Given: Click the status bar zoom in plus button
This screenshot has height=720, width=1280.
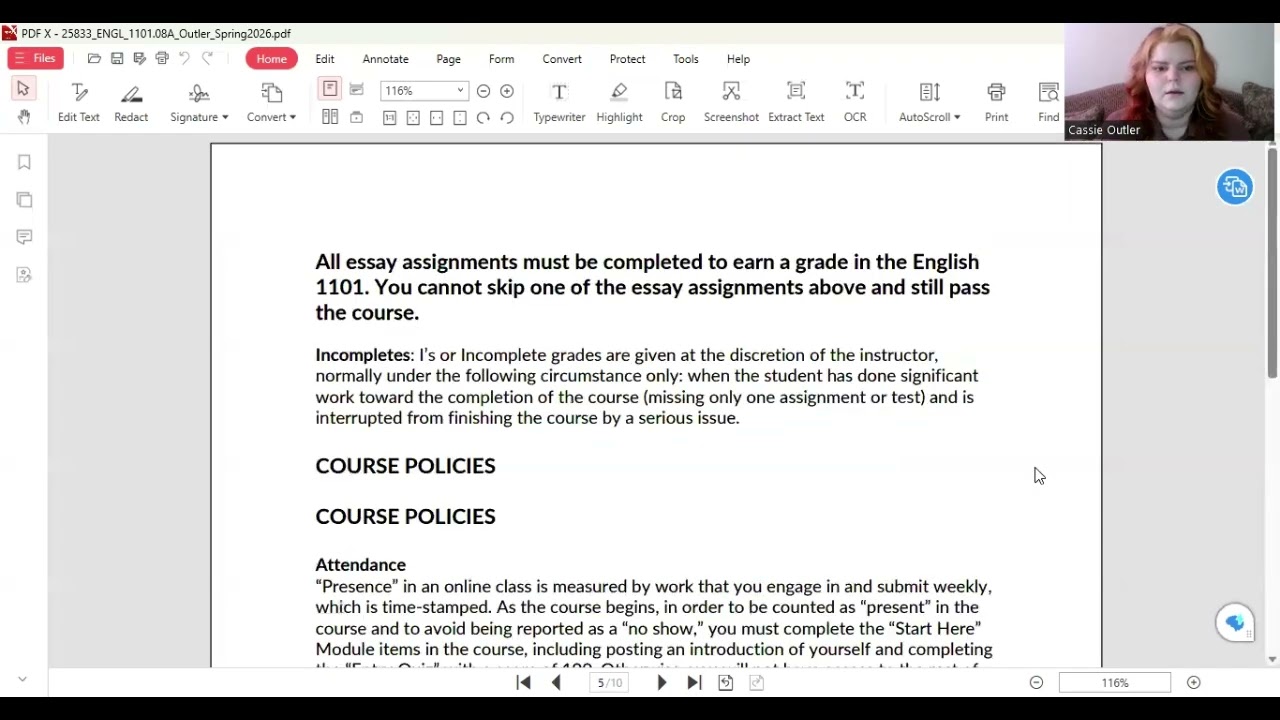Looking at the screenshot, I should point(1193,682).
